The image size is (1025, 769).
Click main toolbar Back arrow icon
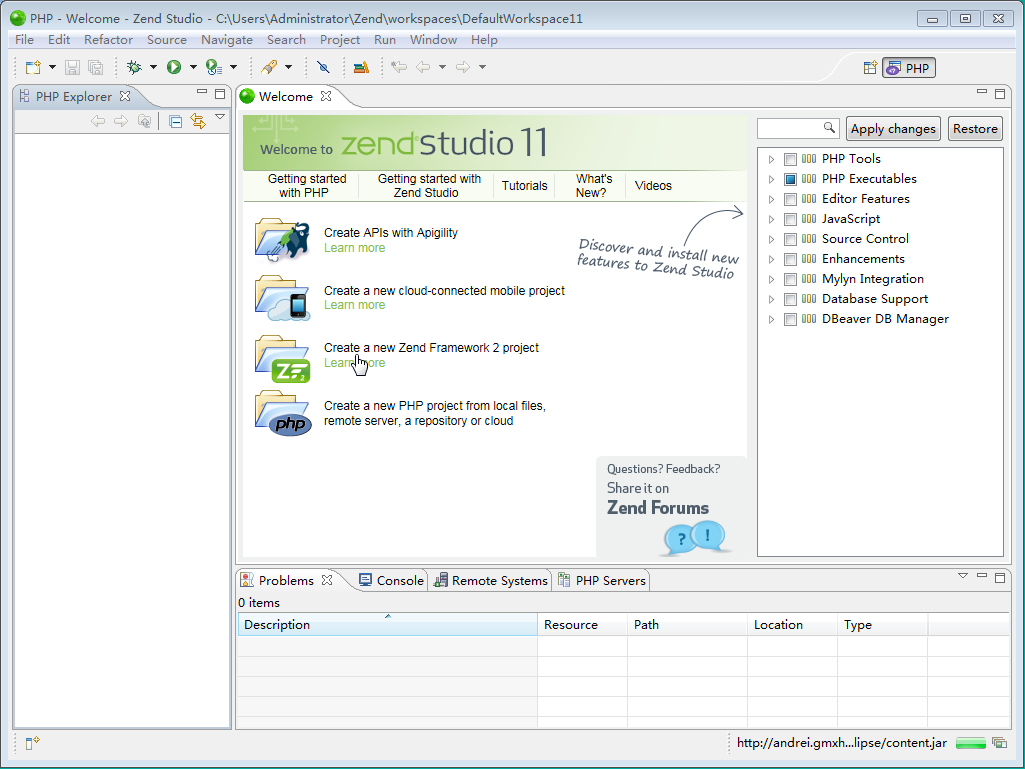424,67
